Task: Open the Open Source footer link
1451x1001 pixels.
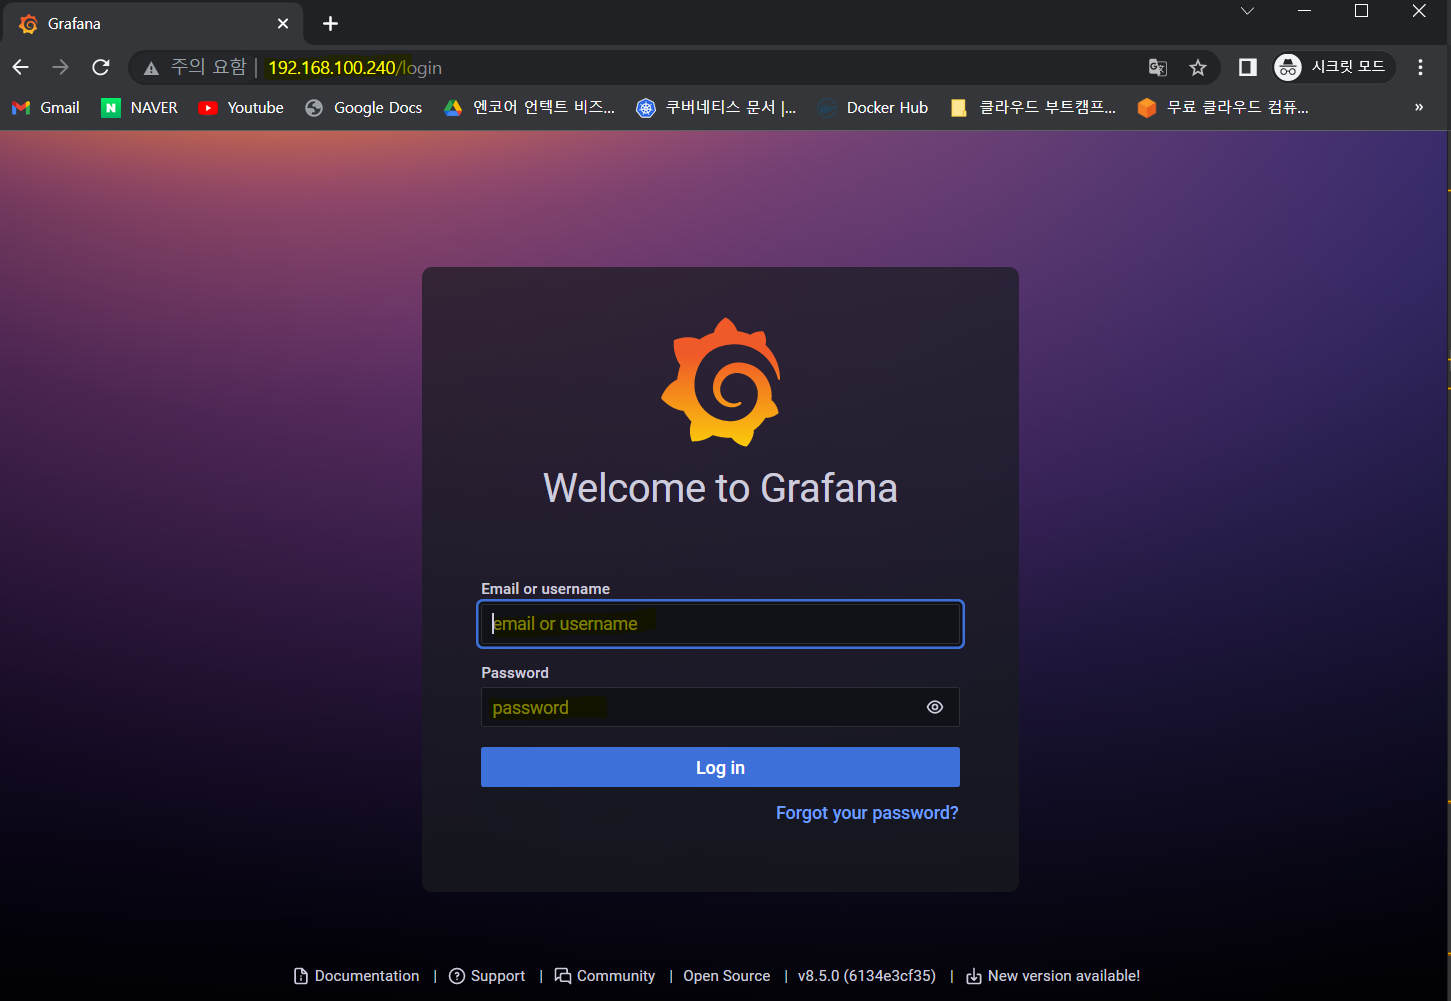Action: [x=727, y=976]
